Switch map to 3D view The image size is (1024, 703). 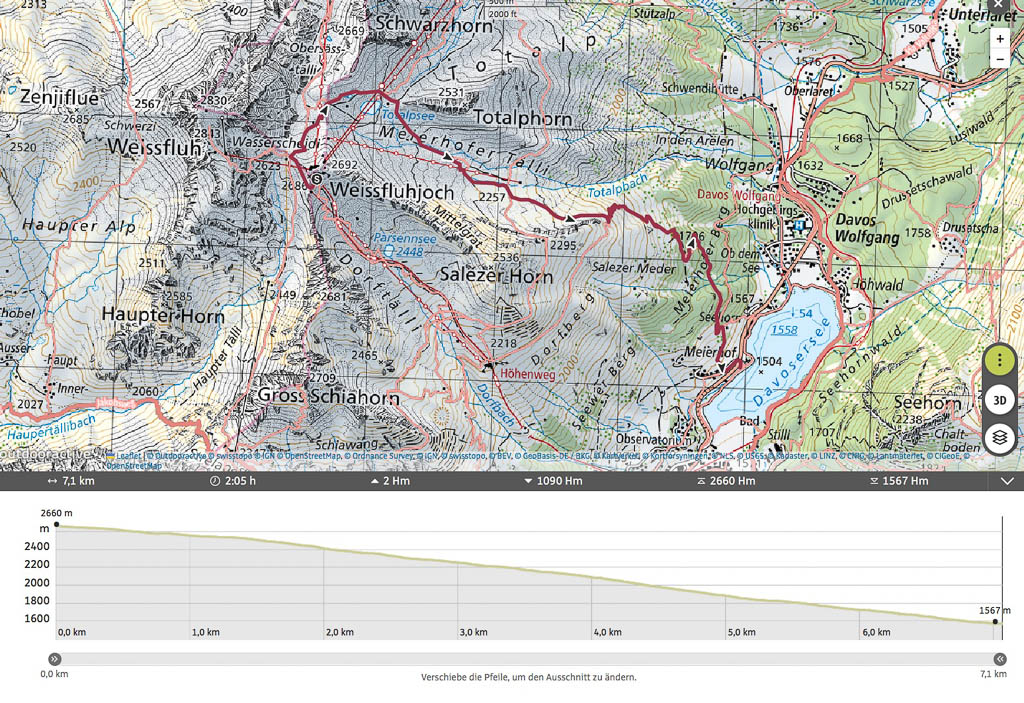click(1000, 400)
